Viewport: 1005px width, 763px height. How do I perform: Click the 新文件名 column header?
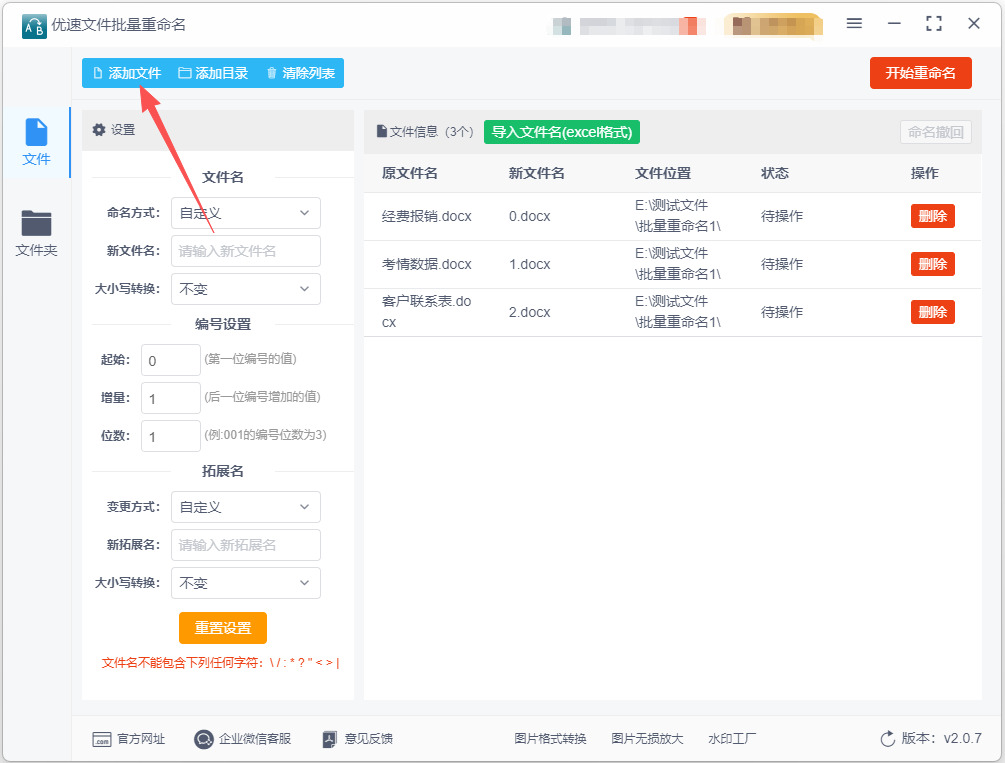click(x=536, y=173)
